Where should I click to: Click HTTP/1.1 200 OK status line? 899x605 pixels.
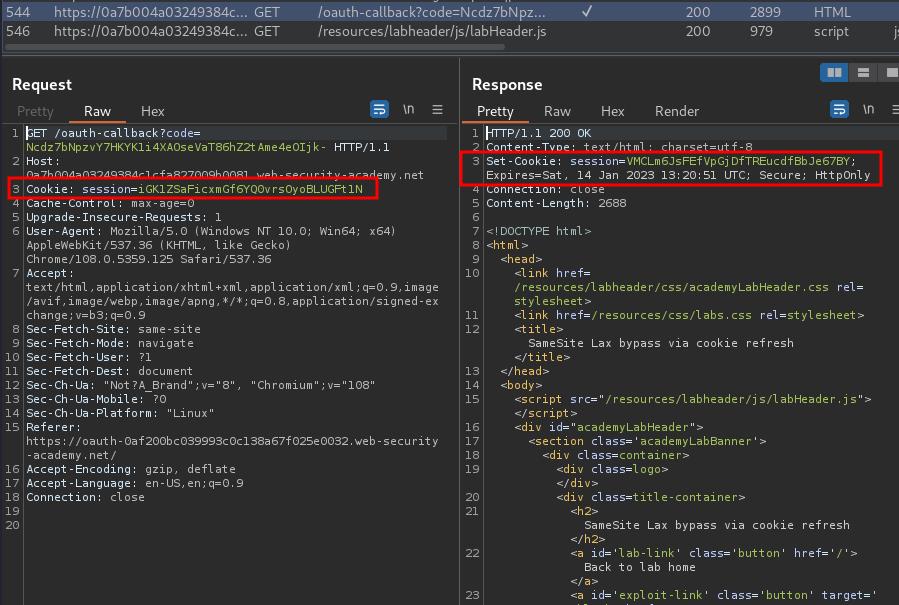(x=538, y=133)
